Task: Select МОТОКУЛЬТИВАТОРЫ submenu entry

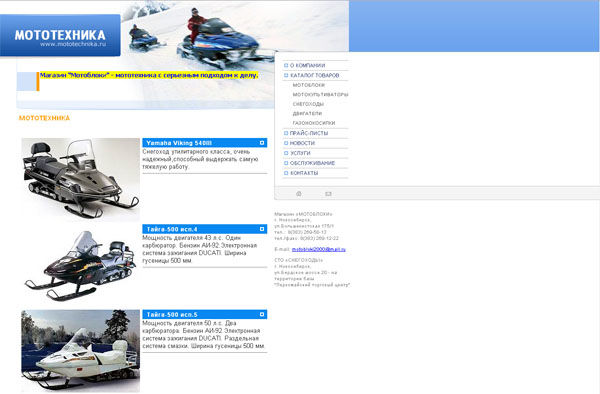Action: (320, 94)
